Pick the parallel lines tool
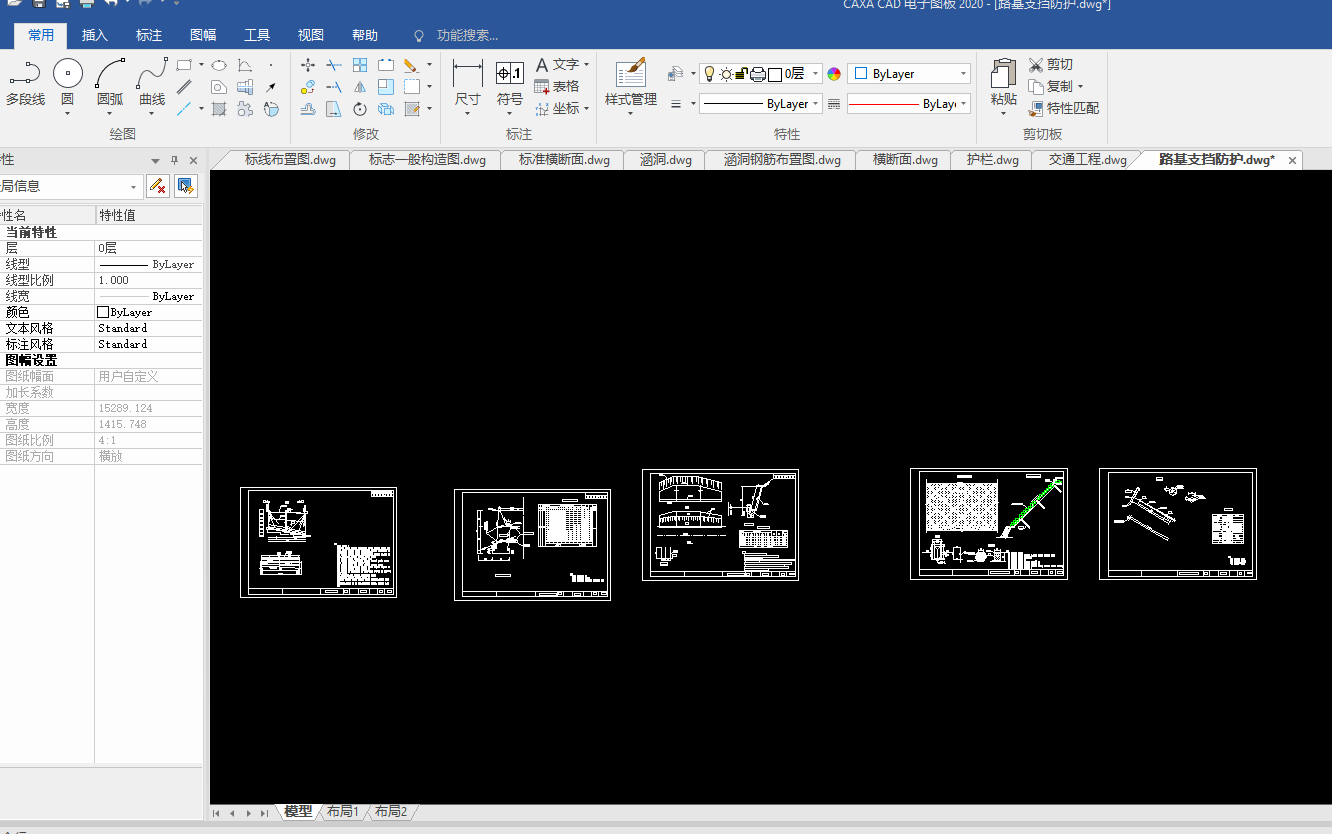The image size is (1332, 834). pos(184,87)
